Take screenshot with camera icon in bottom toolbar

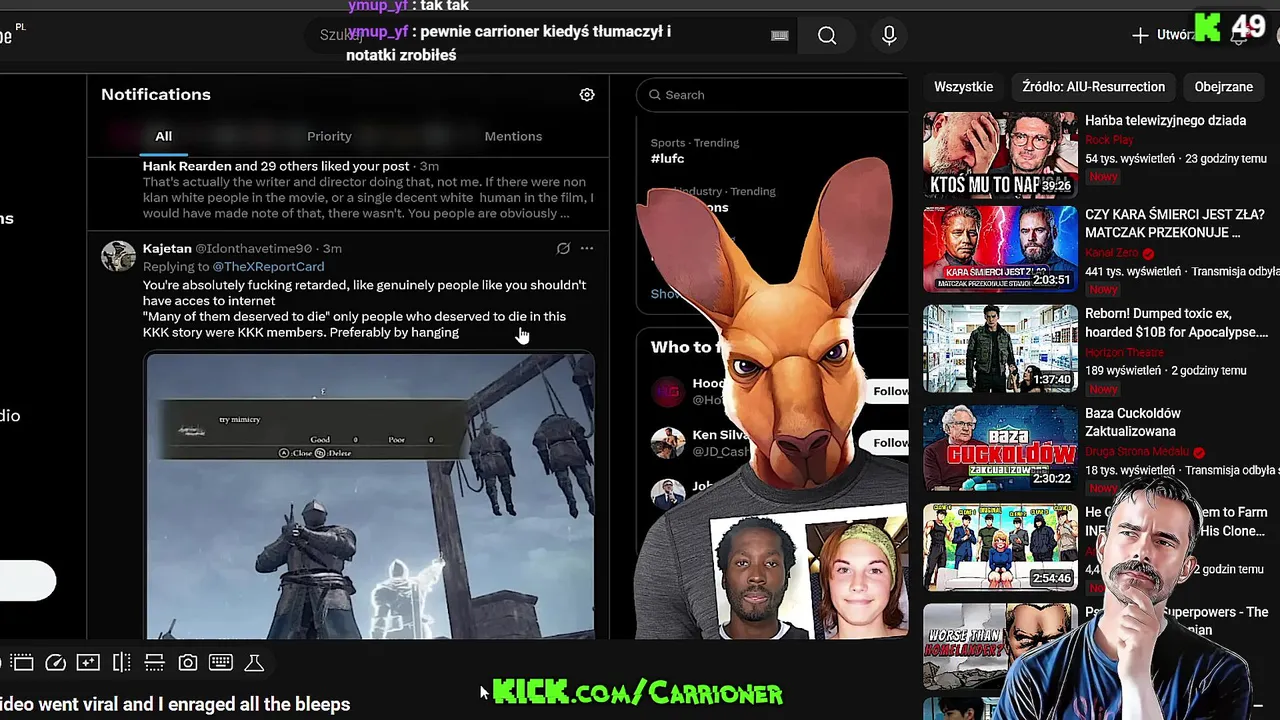(x=187, y=662)
